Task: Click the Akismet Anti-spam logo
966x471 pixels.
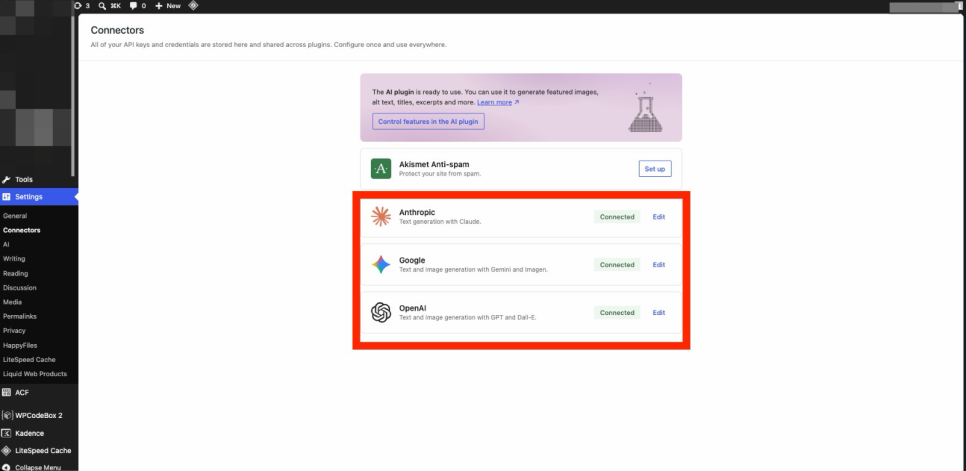Action: [381, 169]
